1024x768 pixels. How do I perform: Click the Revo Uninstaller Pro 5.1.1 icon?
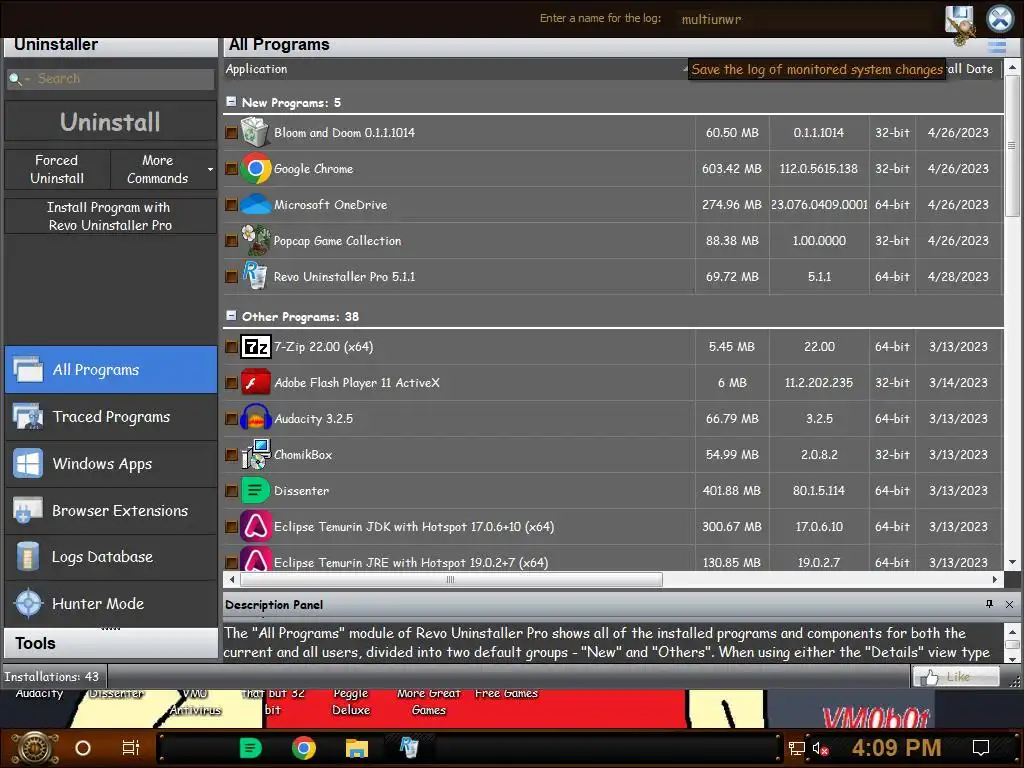[255, 276]
